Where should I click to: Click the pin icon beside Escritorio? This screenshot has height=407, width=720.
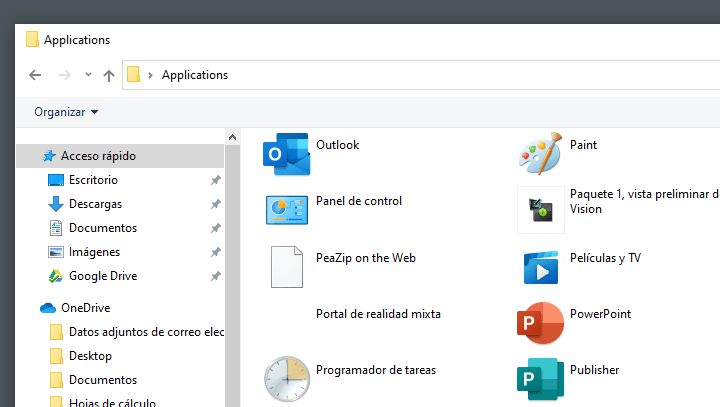215,180
